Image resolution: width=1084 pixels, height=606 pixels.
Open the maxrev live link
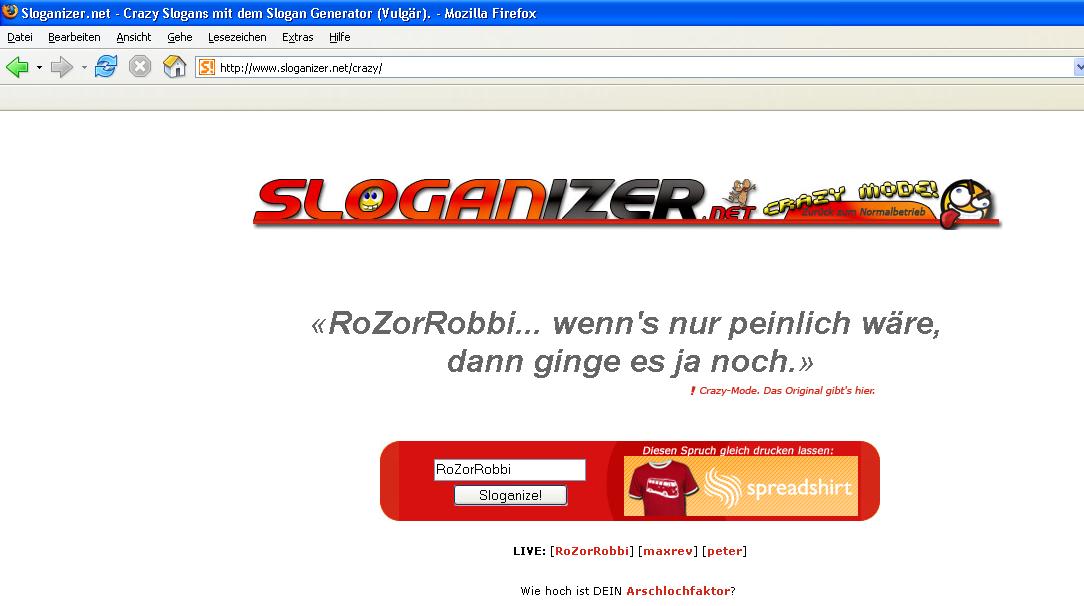pos(668,551)
